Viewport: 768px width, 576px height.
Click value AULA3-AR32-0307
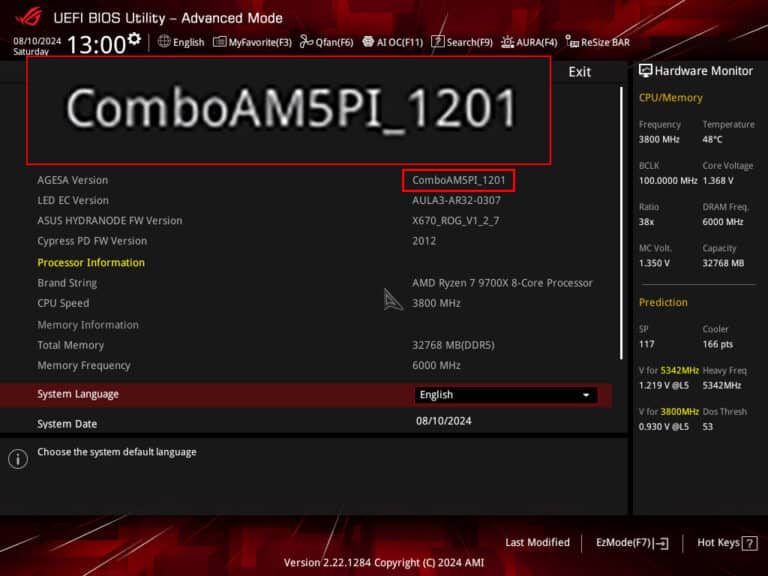point(456,200)
